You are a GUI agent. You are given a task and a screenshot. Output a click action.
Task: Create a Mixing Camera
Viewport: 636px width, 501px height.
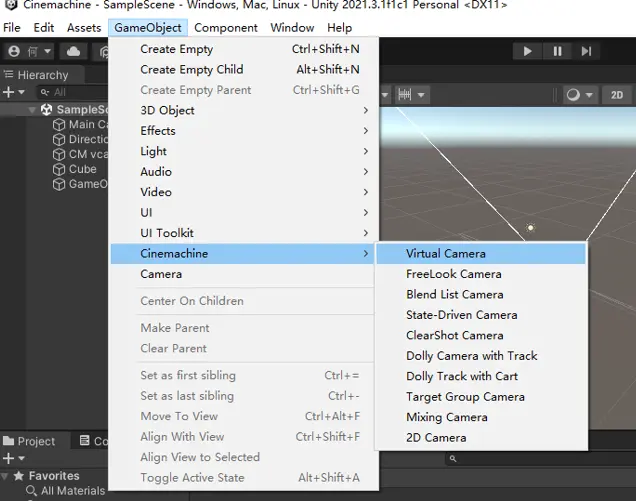point(481,417)
